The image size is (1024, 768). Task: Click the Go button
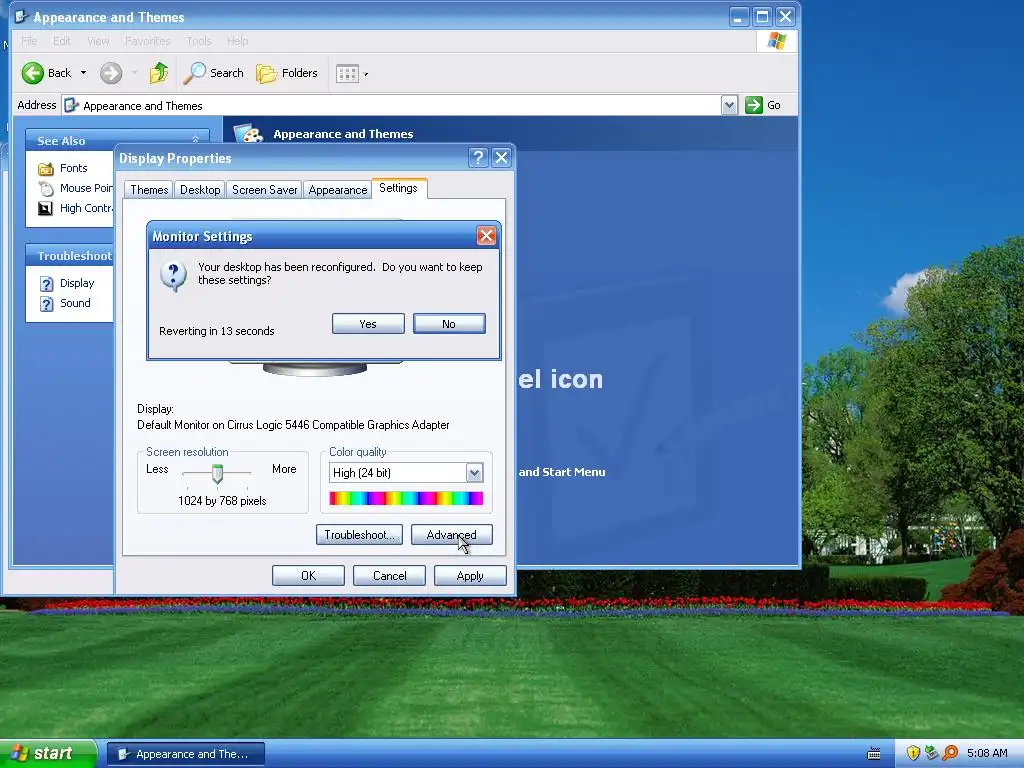[763, 105]
